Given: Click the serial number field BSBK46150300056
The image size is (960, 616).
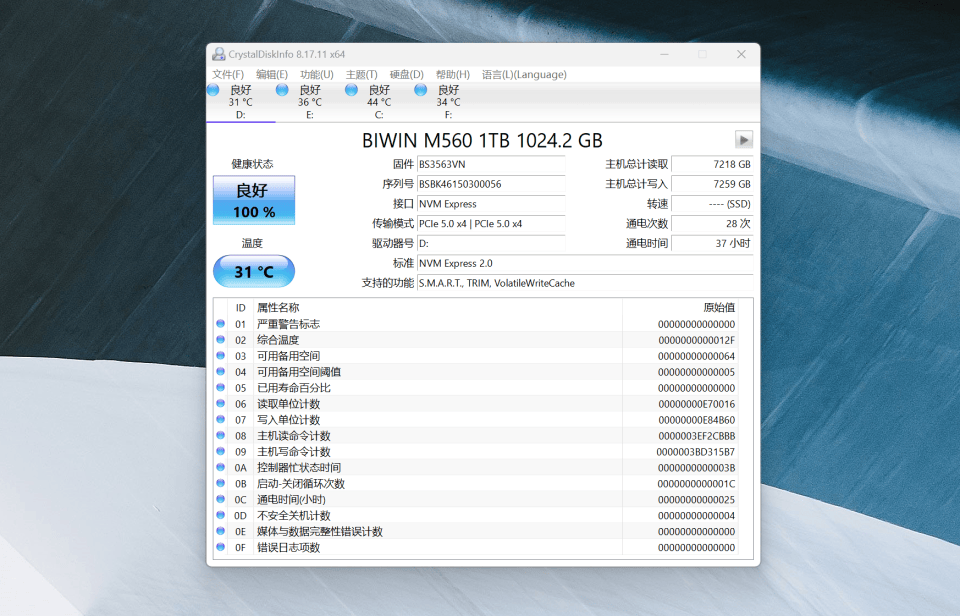Looking at the screenshot, I should click(x=491, y=184).
